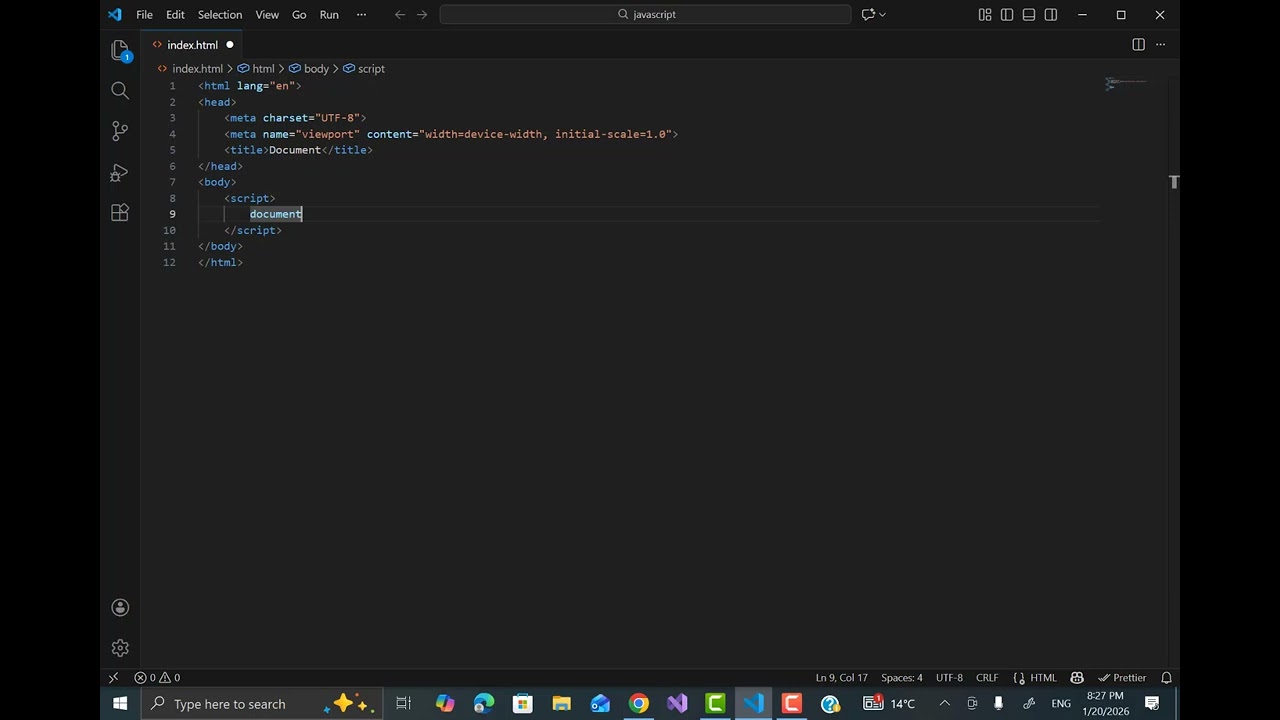Open editor More Actions ellipsis
Viewport: 1280px width, 720px height.
(1161, 45)
